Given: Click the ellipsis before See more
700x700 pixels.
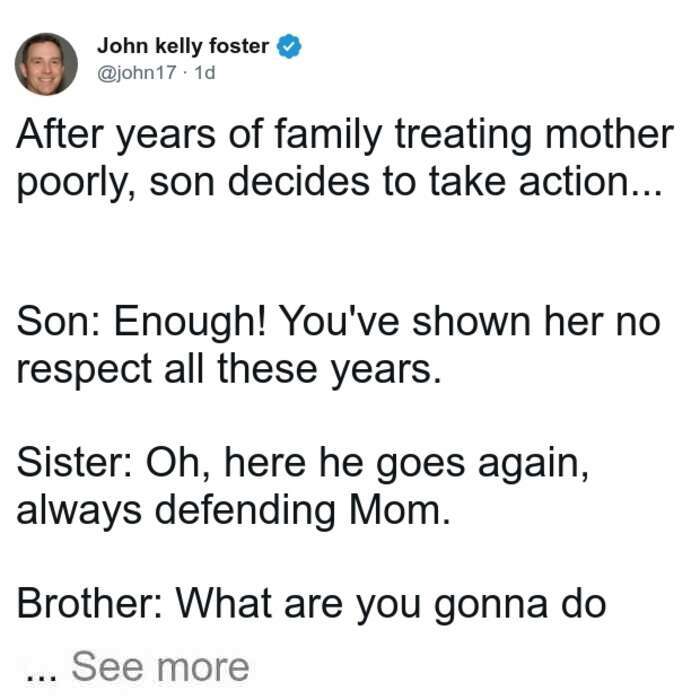Looking at the screenshot, I should pyautogui.click(x=41, y=676).
